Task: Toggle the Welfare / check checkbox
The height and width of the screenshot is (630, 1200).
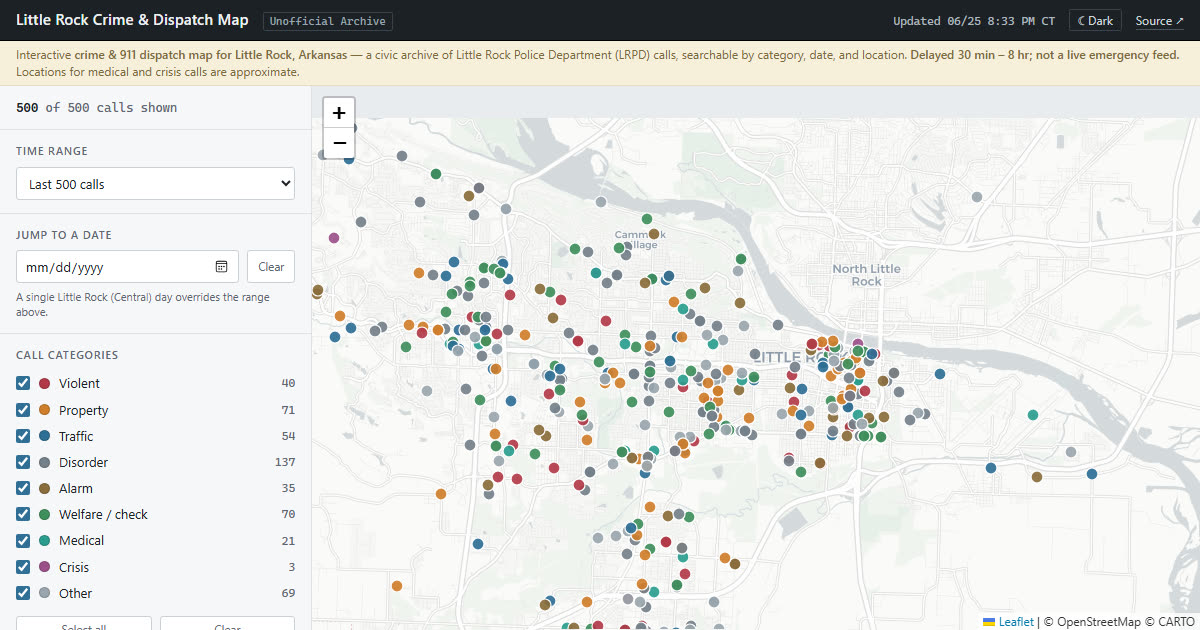Action: pos(23,514)
